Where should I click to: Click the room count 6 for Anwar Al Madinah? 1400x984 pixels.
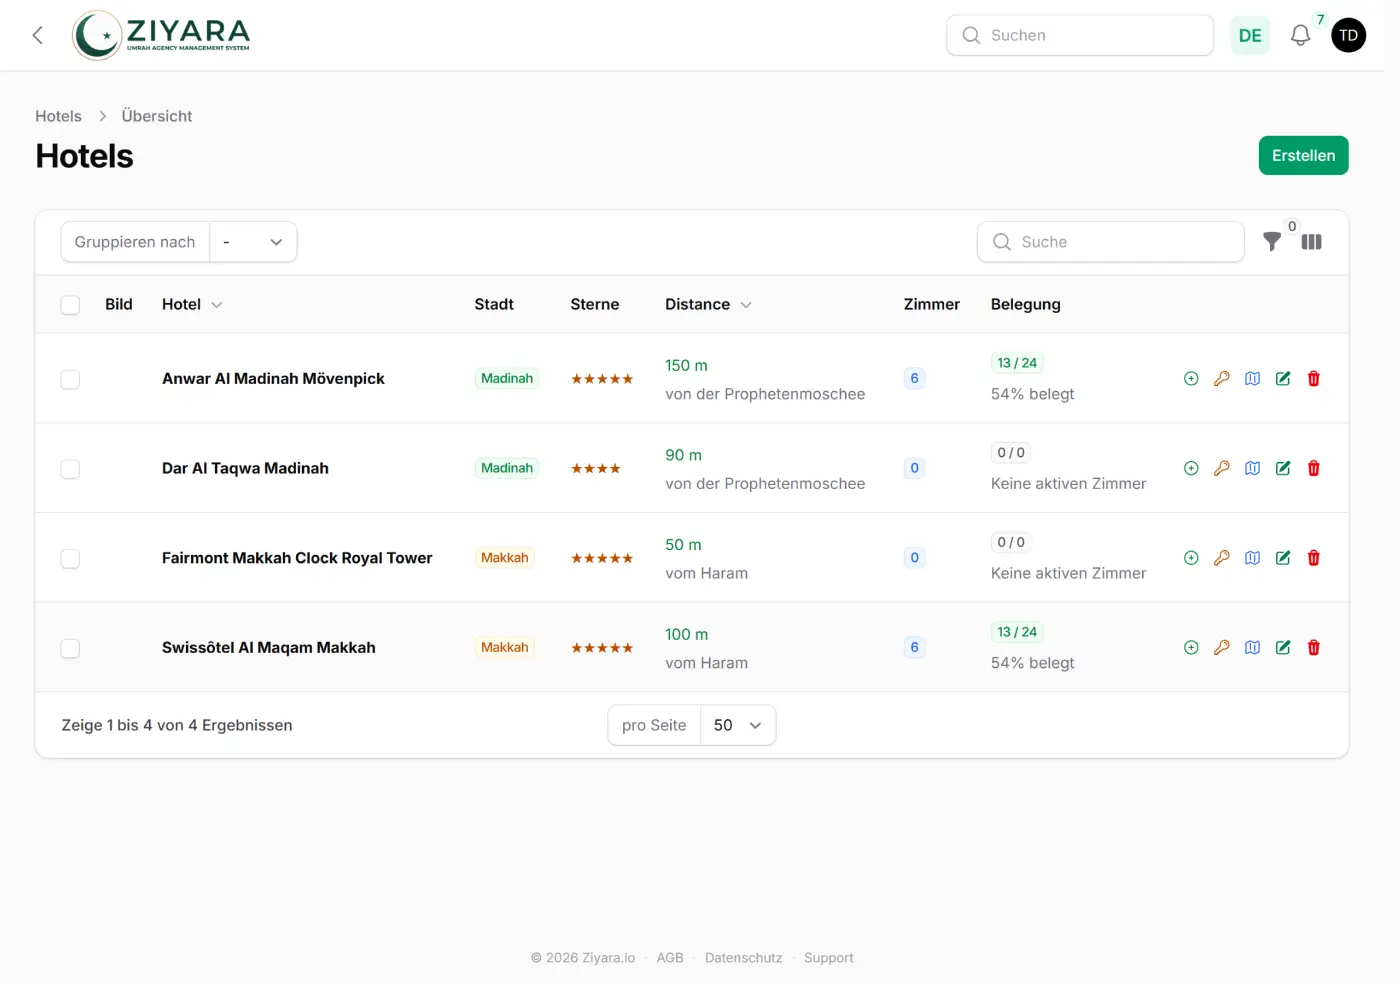914,379
